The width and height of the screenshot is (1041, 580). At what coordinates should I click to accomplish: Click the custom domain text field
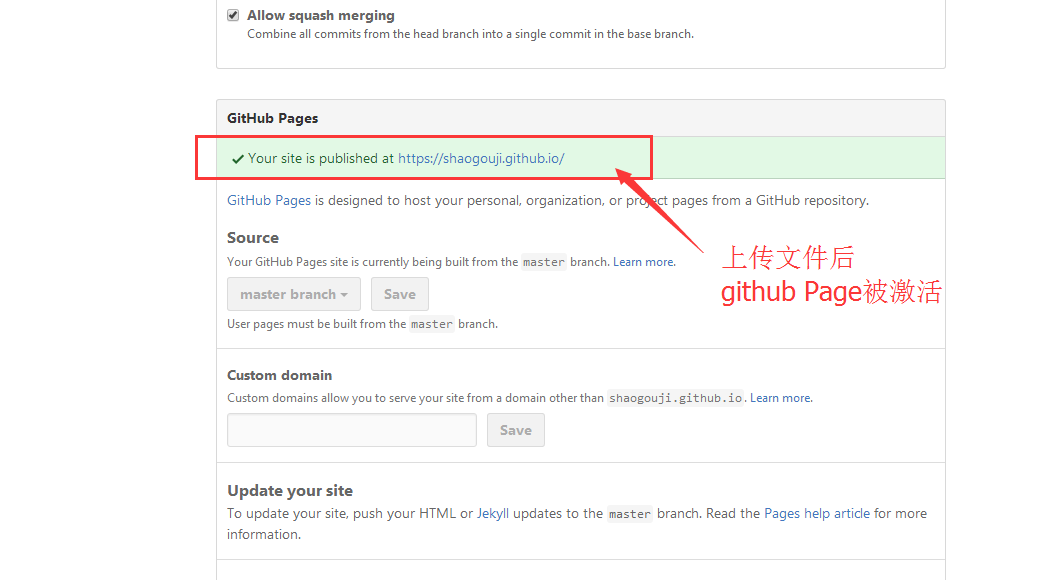[x=352, y=430]
